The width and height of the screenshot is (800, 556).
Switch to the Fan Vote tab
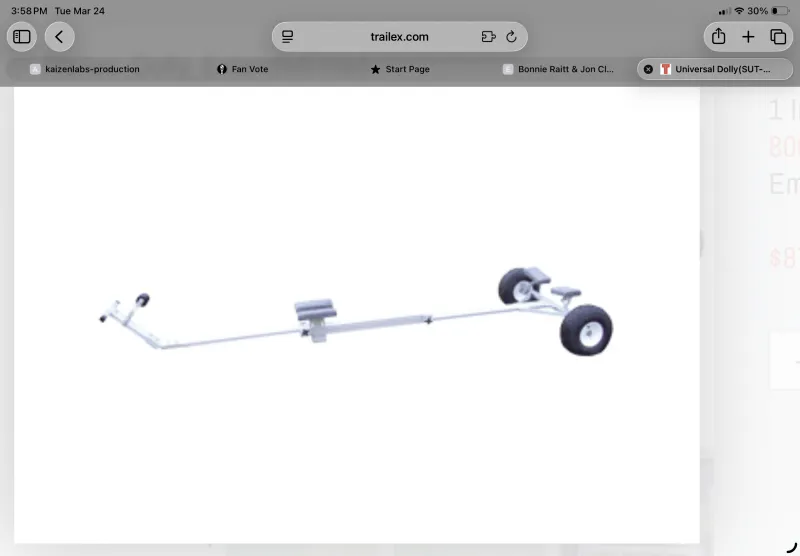point(242,69)
